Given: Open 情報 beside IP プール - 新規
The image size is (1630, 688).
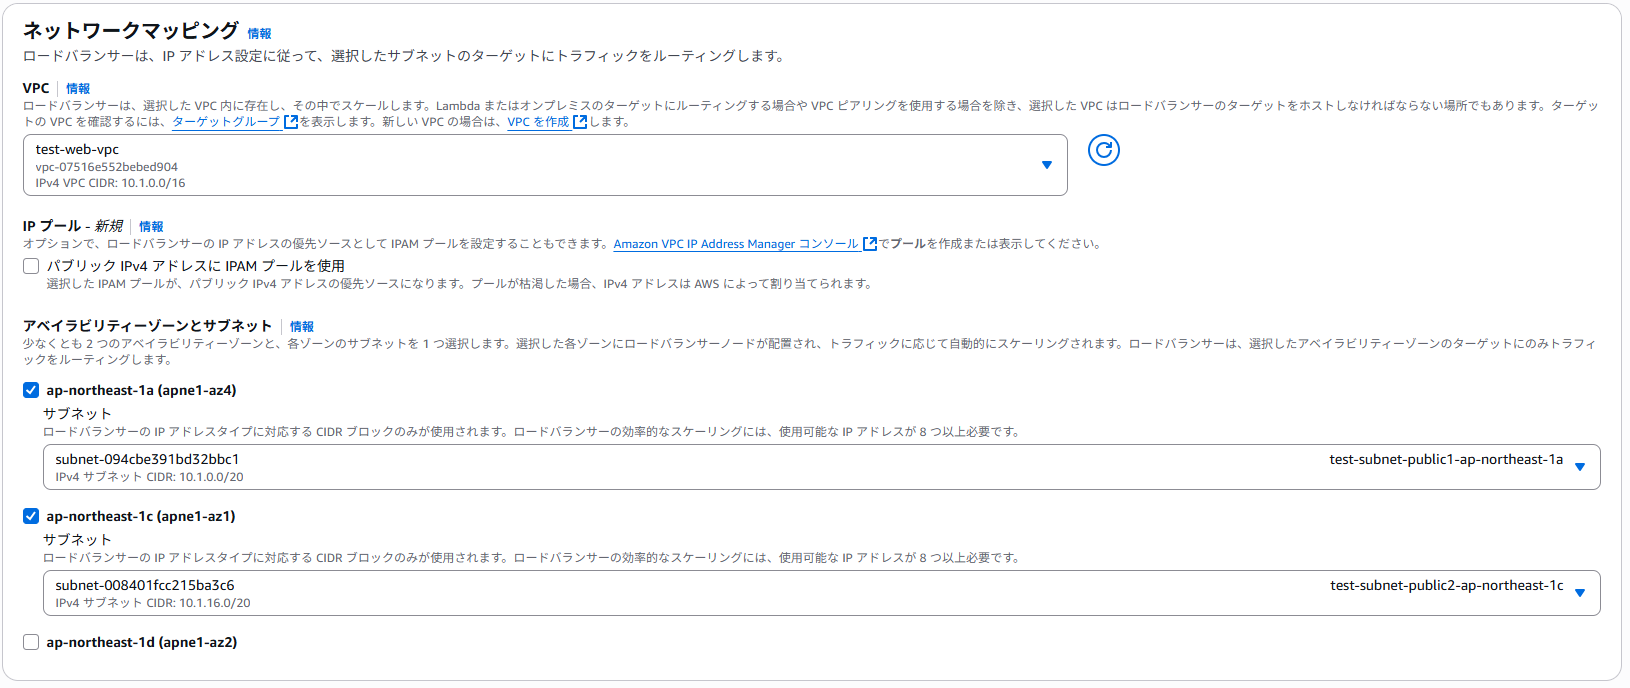Looking at the screenshot, I should 151,227.
